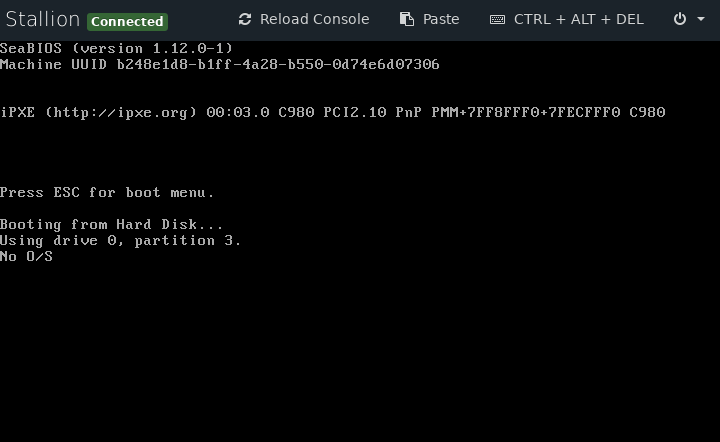
Task: Click the clipboard Paste icon
Action: [406, 19]
